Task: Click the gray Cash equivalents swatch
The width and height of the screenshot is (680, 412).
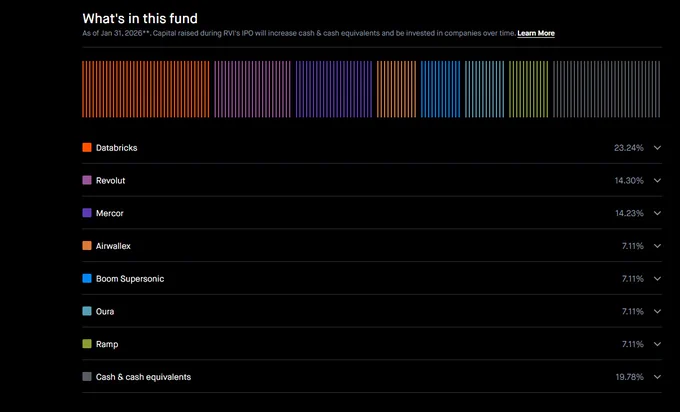Action: (x=87, y=377)
